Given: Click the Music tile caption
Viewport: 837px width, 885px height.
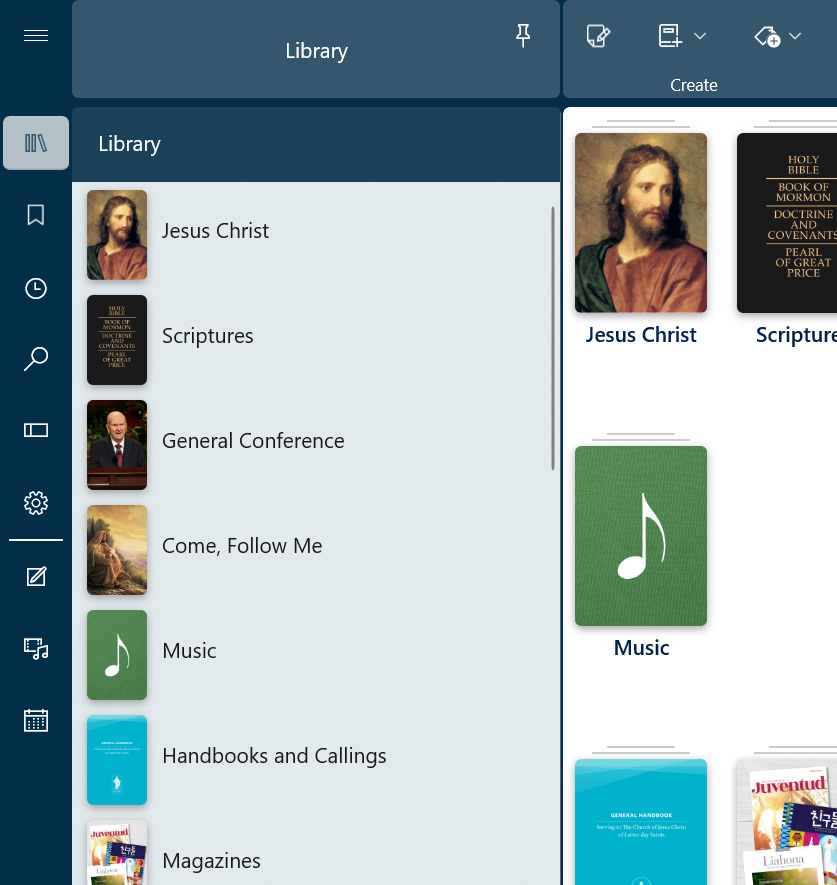Looking at the screenshot, I should [641, 648].
